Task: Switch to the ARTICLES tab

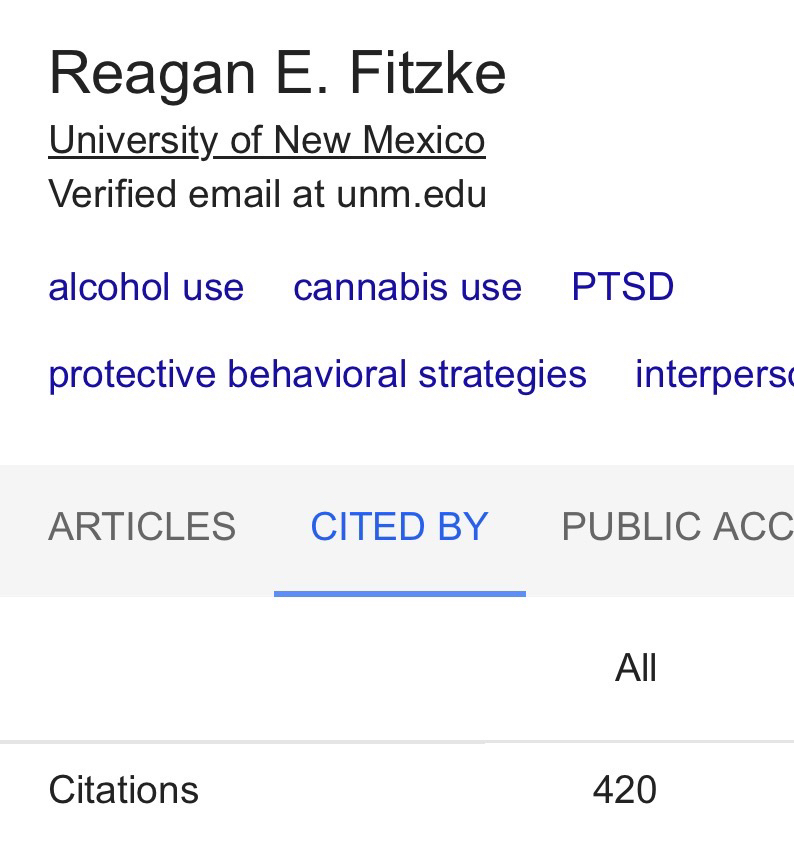Action: pyautogui.click(x=142, y=526)
